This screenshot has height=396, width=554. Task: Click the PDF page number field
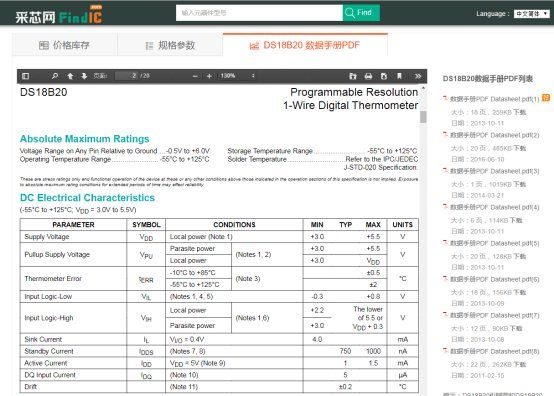pos(127,76)
